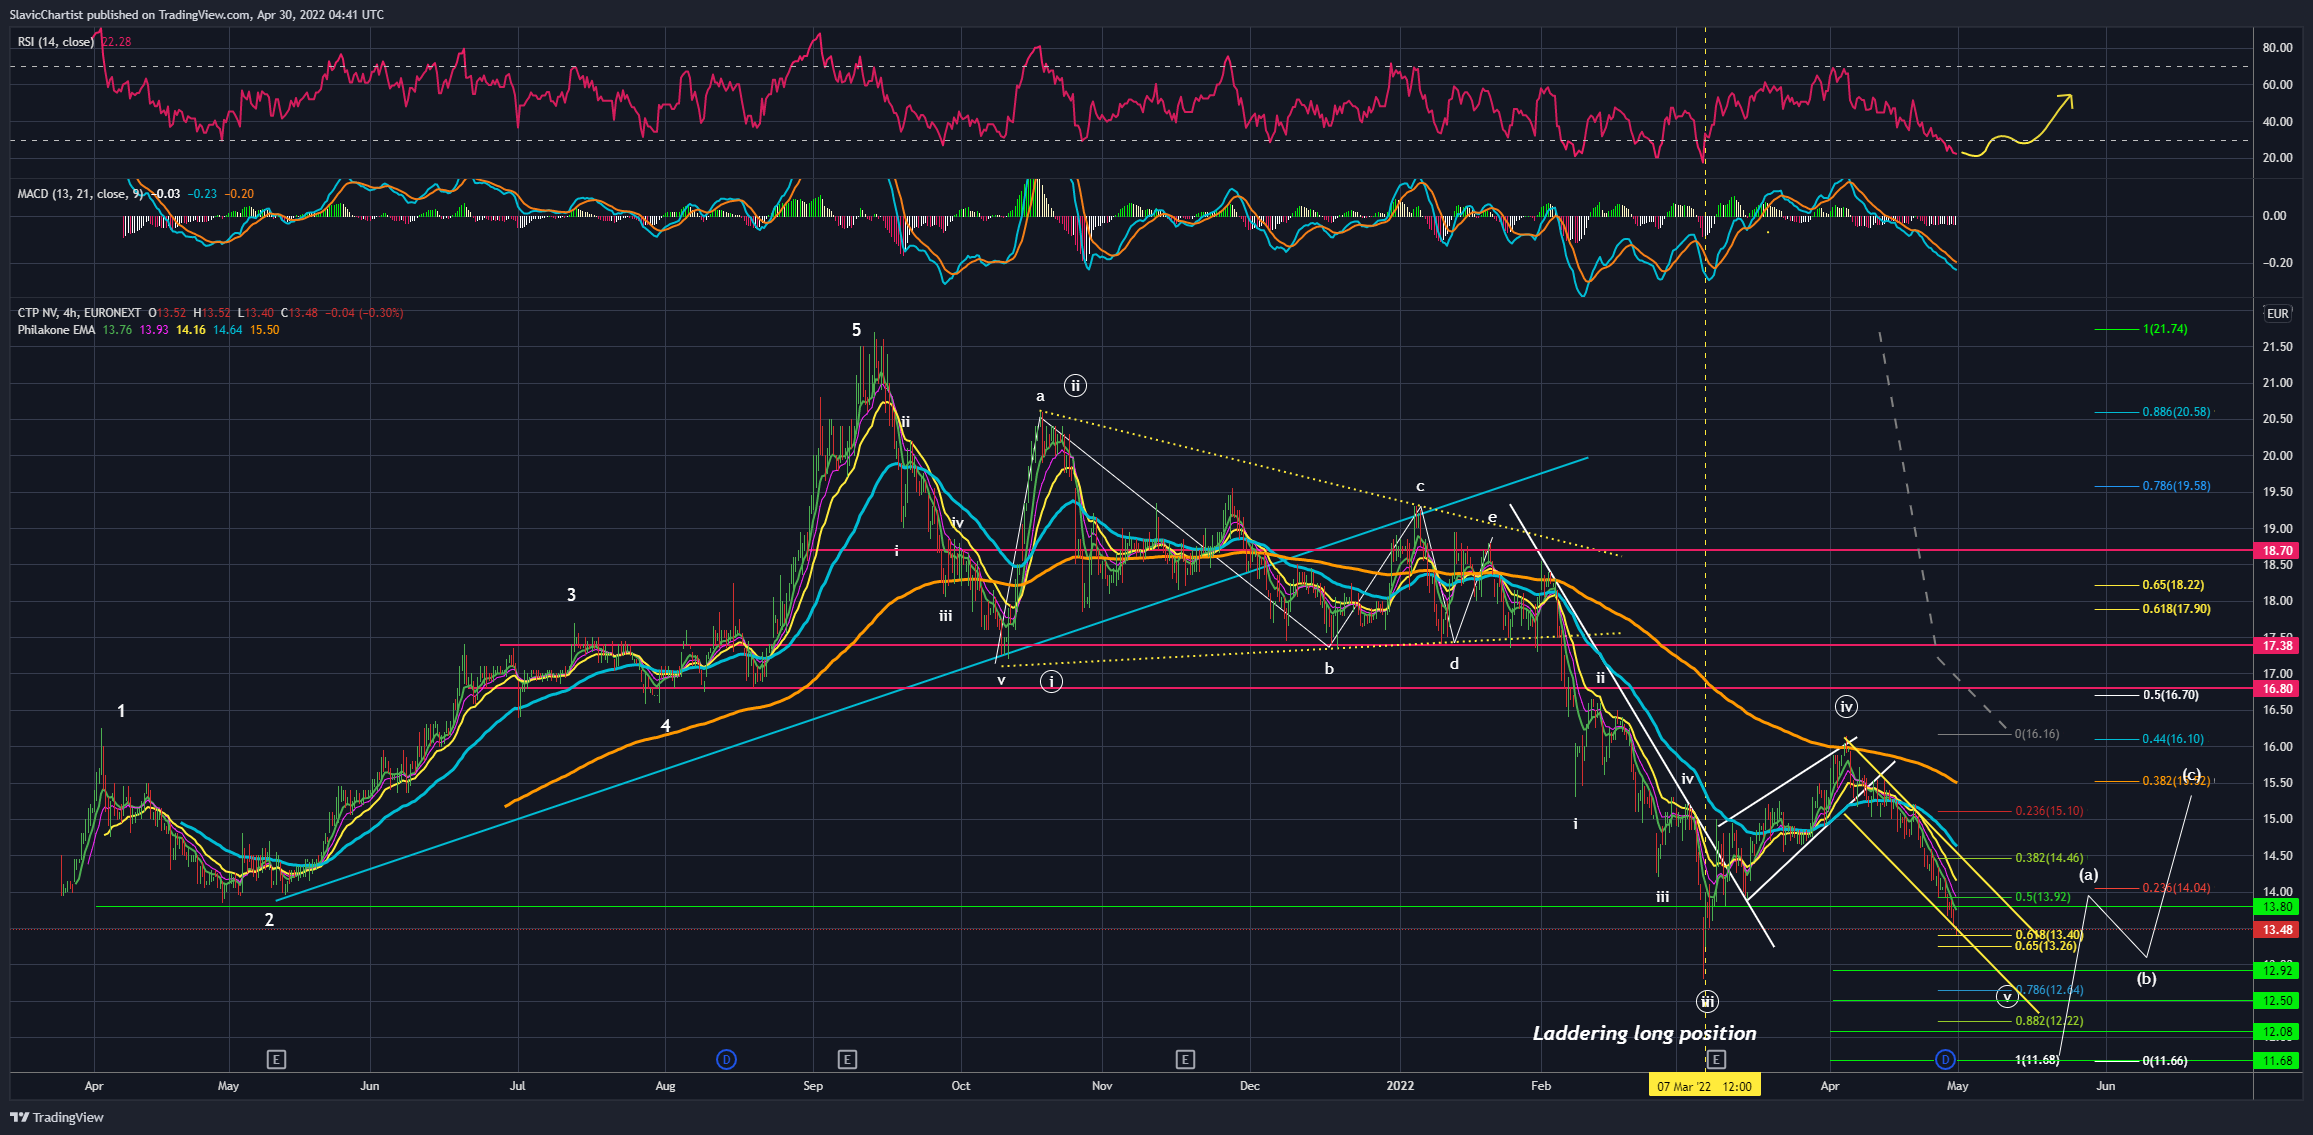Click the 11.68 green price label
The width and height of the screenshot is (2313, 1135).
coord(2277,1061)
